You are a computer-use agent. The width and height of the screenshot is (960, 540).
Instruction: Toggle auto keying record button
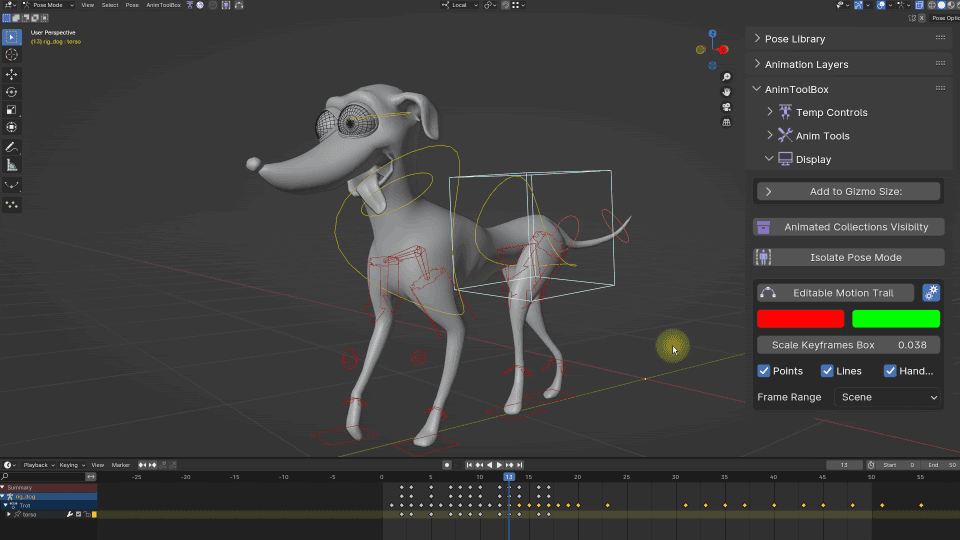(446, 465)
